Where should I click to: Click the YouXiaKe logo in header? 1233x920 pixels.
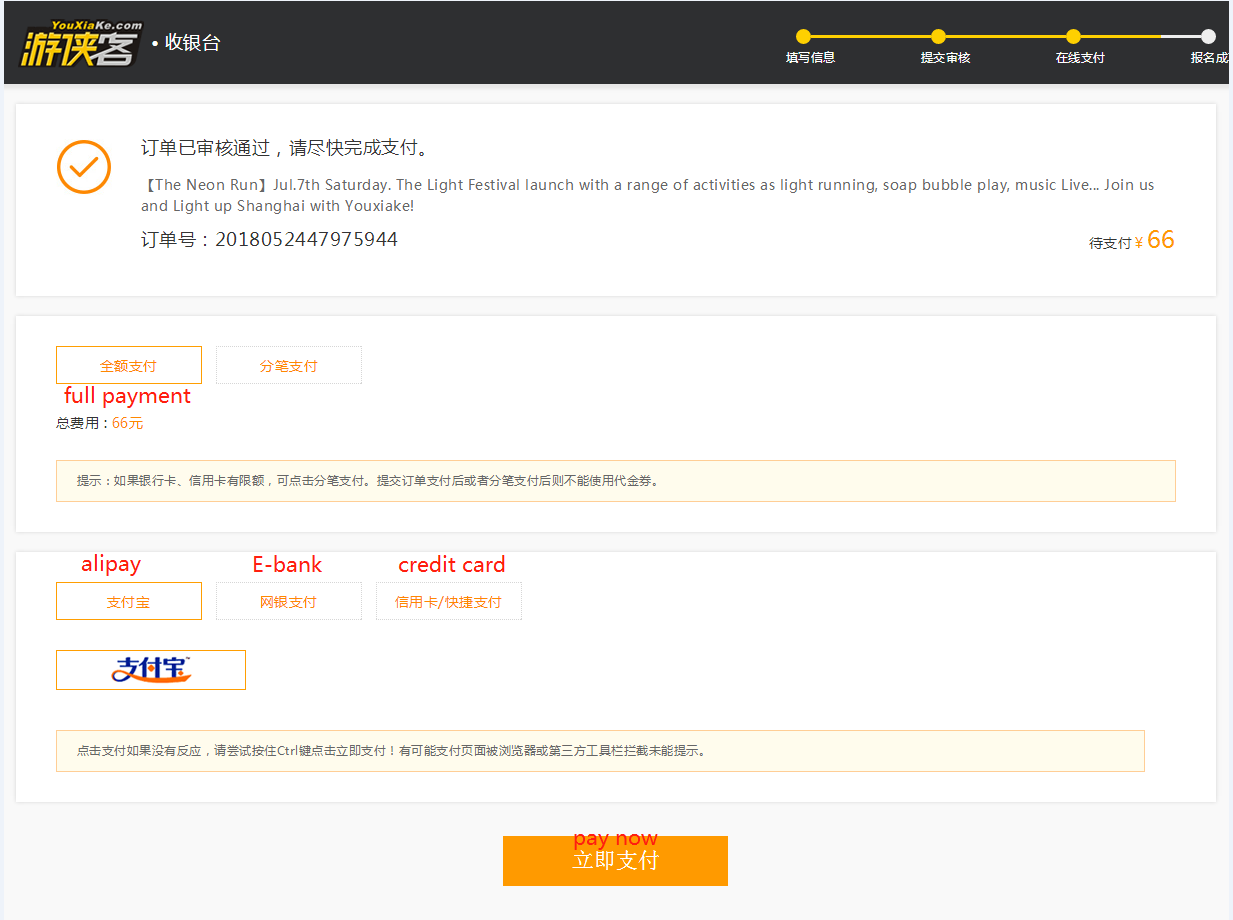(80, 44)
